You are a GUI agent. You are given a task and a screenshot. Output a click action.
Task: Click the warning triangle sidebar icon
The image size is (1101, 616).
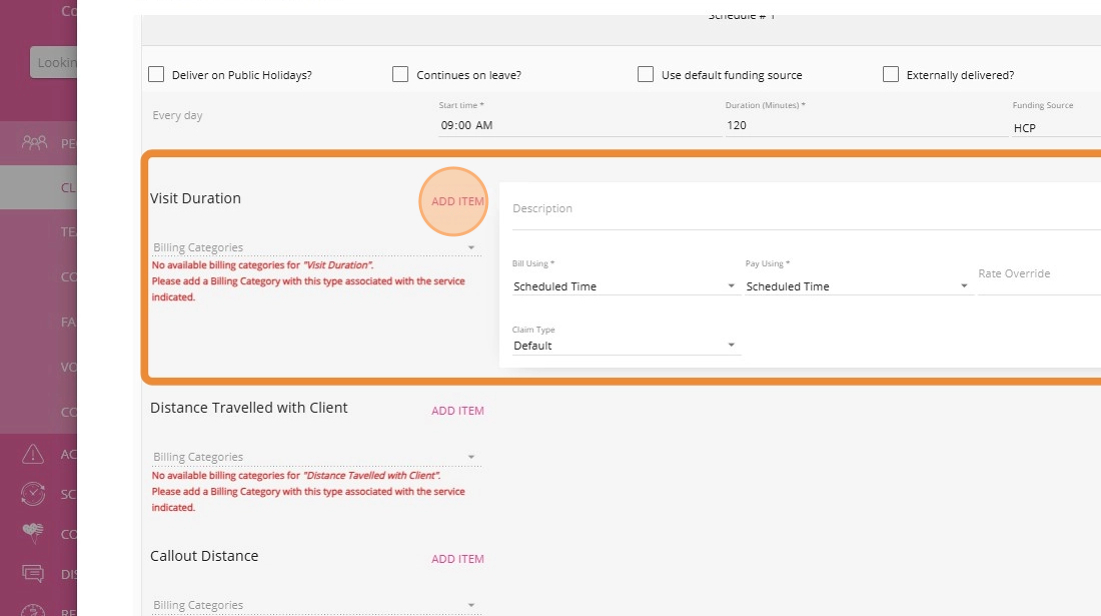tap(33, 454)
